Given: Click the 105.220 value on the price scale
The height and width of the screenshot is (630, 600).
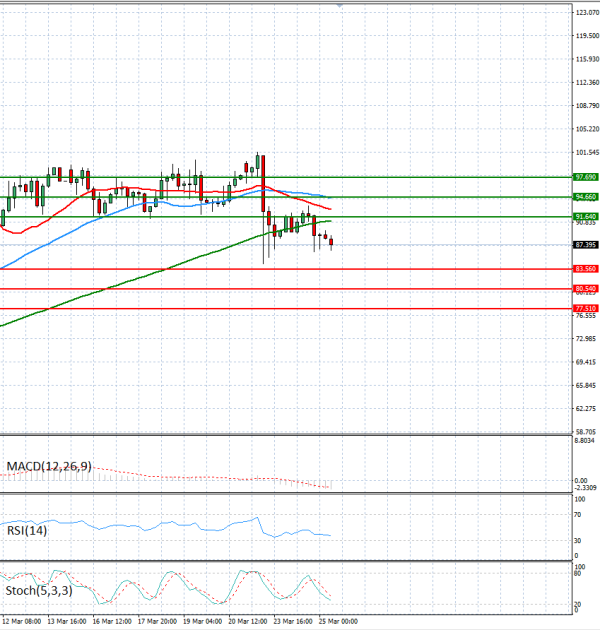Looking at the screenshot, I should tap(586, 129).
